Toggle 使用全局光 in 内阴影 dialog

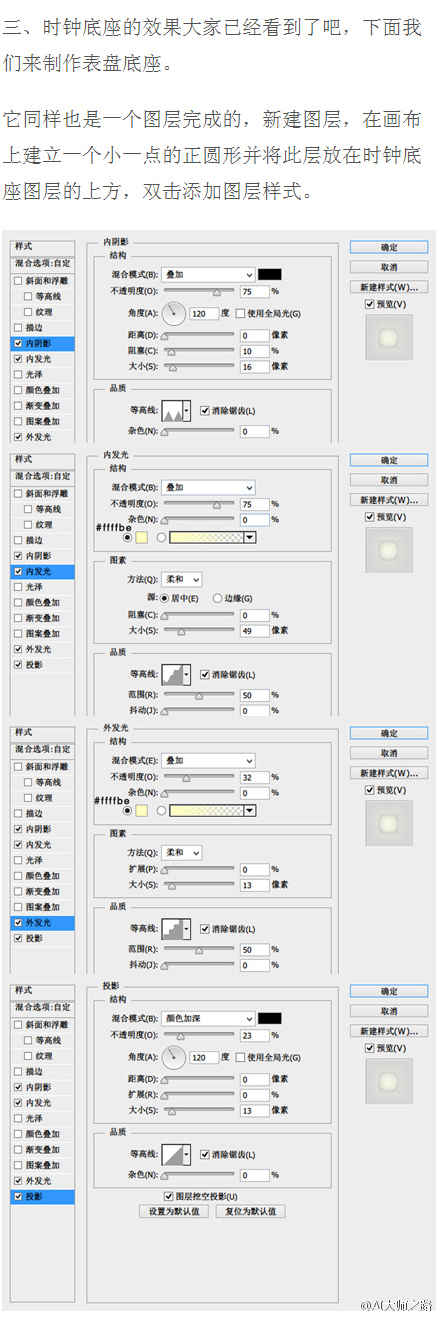point(241,313)
